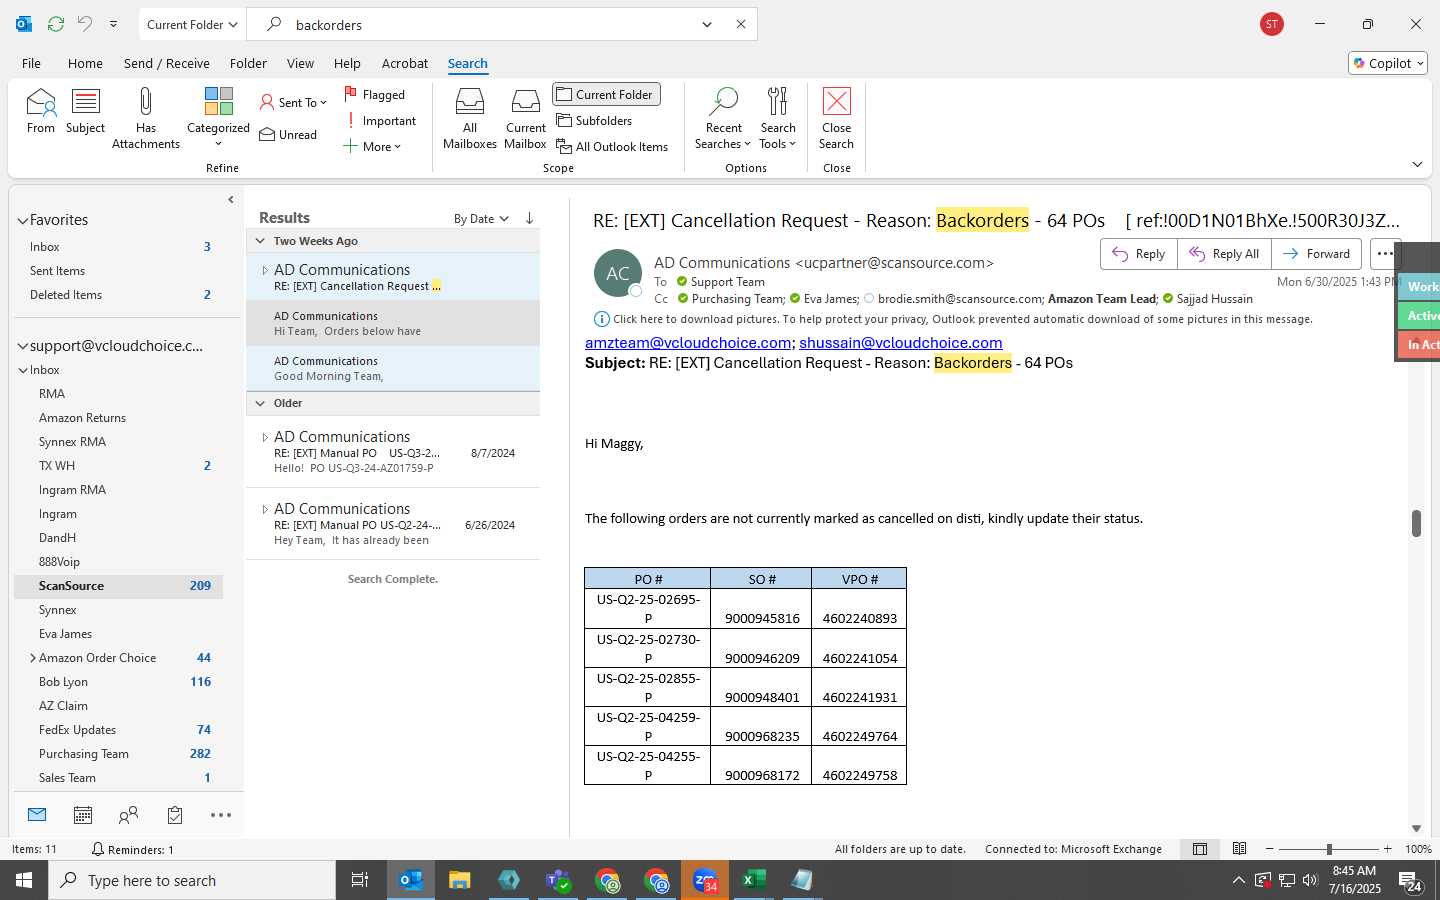Open Recent Searches list
This screenshot has height=900, width=1440.
point(723,118)
